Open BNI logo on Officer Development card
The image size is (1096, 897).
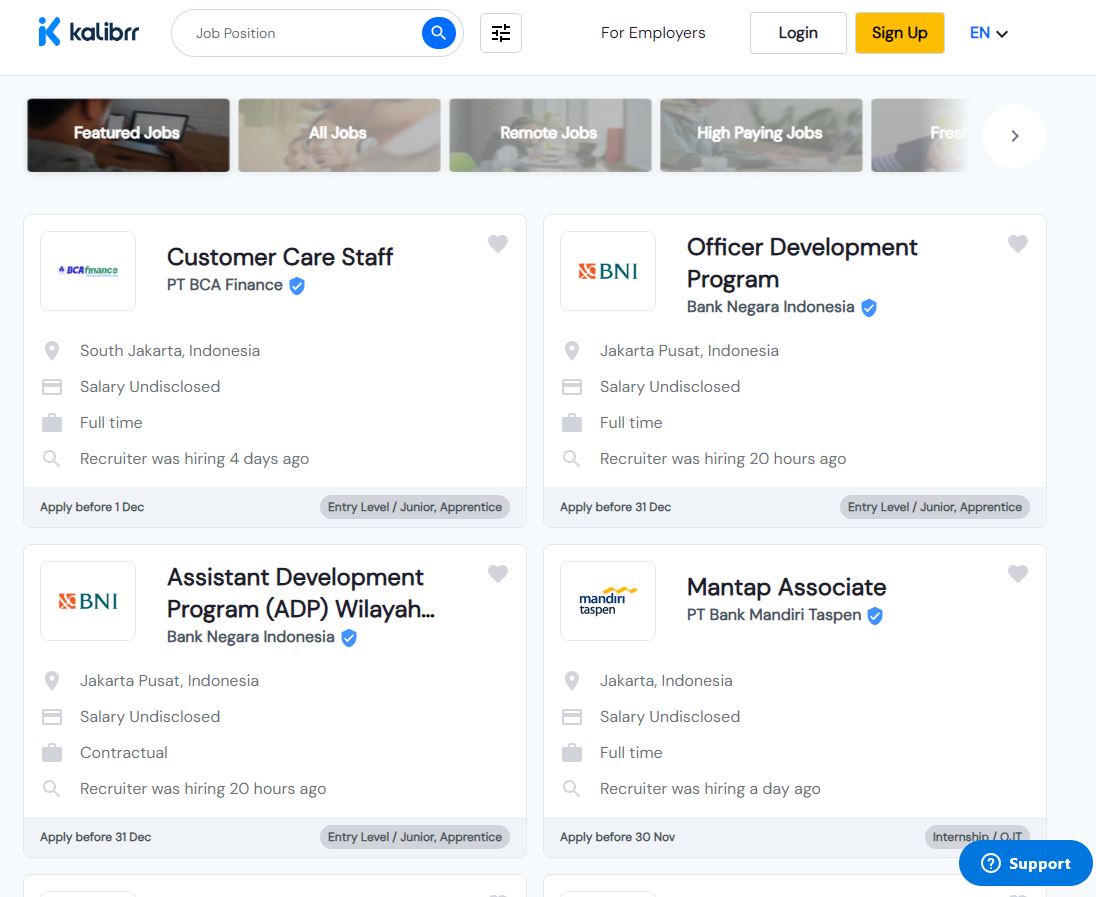pyautogui.click(x=608, y=271)
